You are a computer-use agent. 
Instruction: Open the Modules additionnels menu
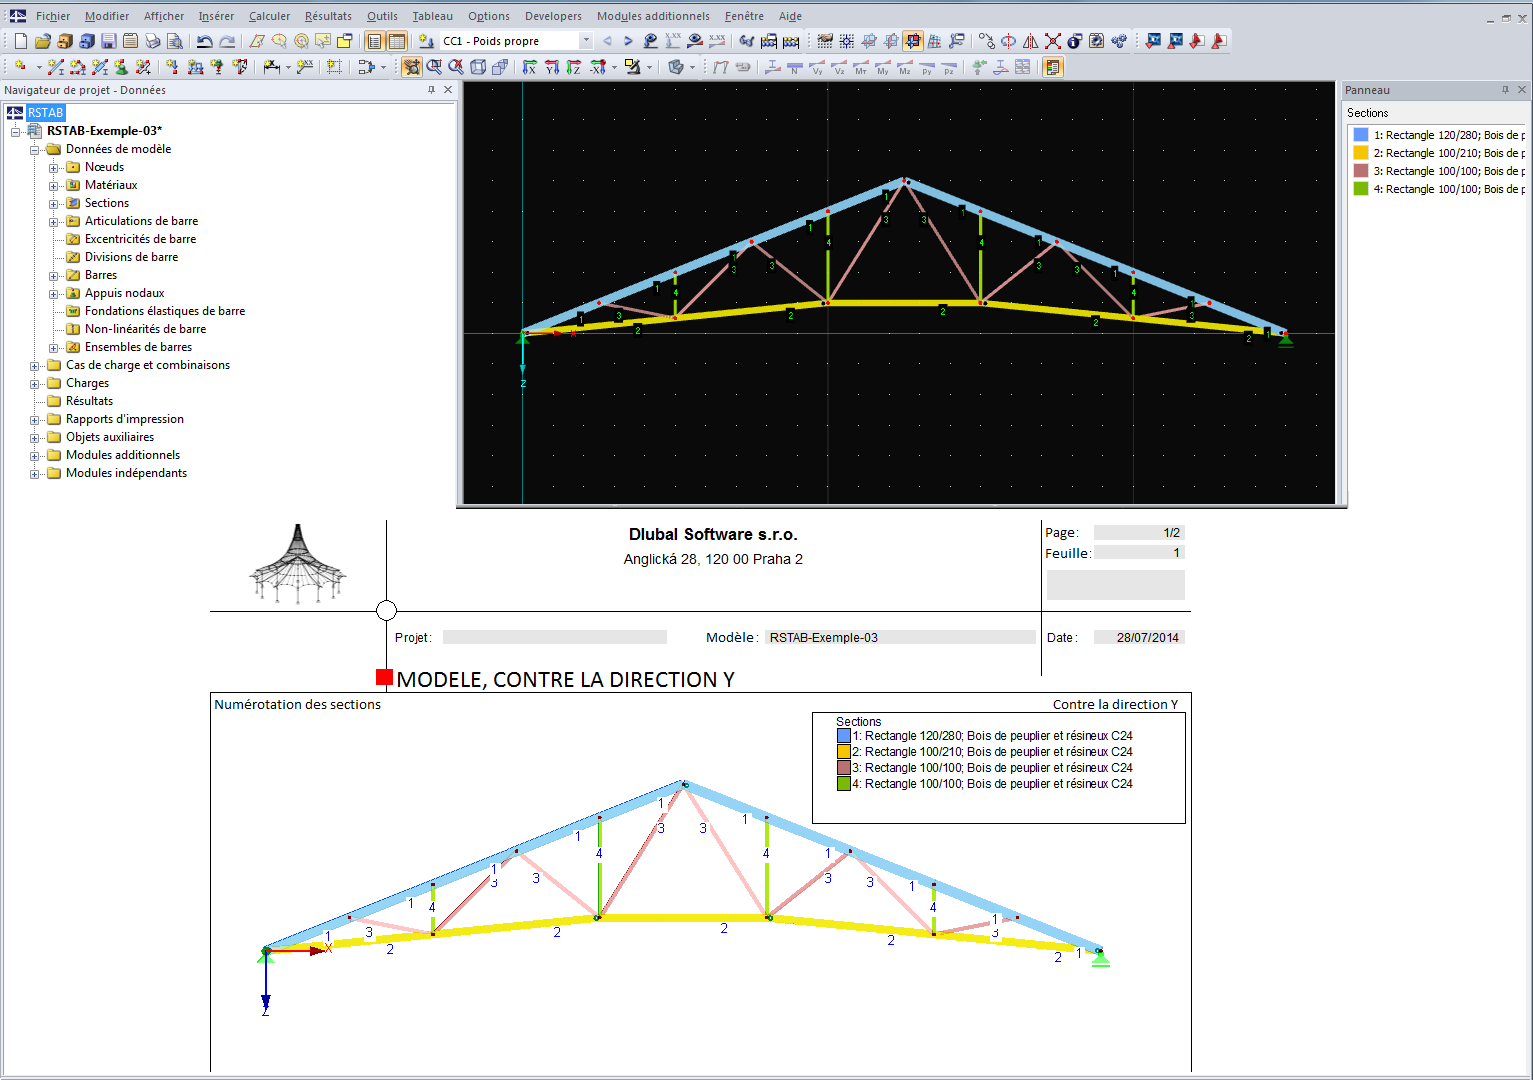tap(653, 16)
